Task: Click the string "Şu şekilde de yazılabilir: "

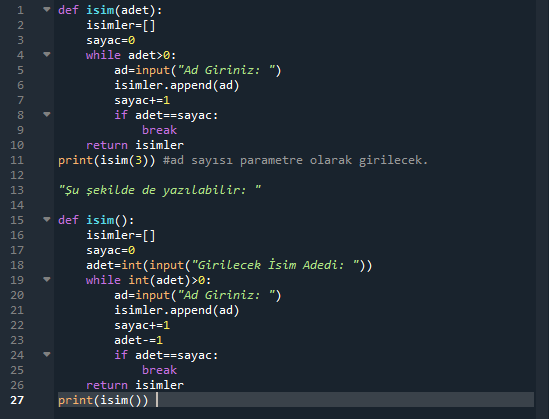Action: (160, 190)
